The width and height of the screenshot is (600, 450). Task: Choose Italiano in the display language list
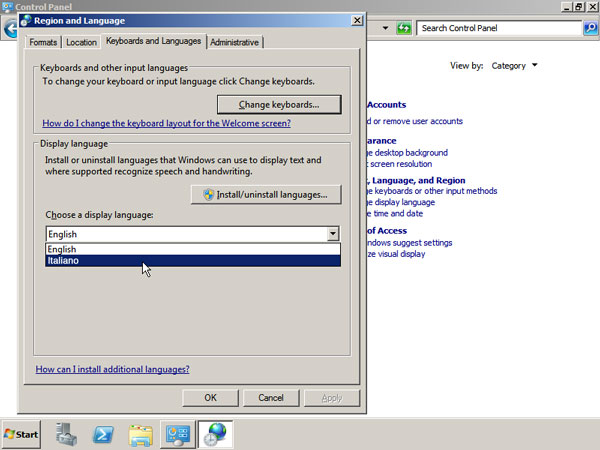click(x=193, y=261)
